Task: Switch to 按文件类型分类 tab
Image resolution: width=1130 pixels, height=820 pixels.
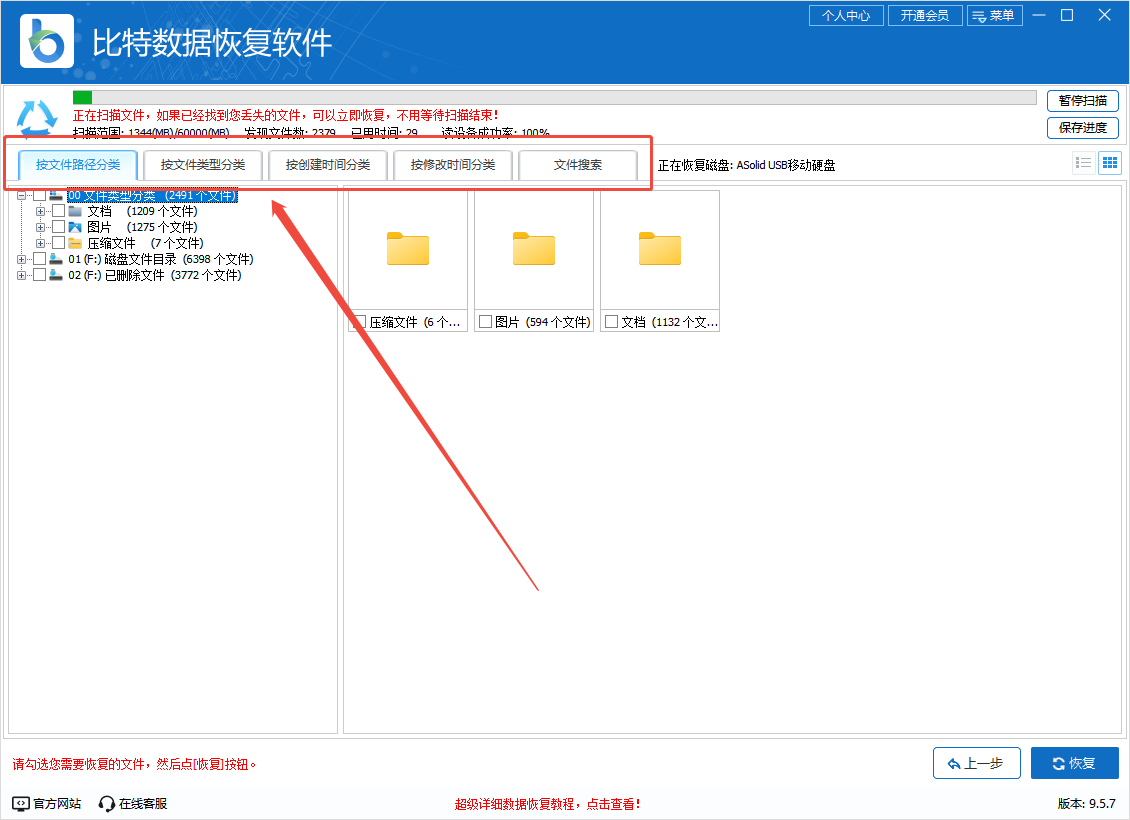Action: point(203,164)
